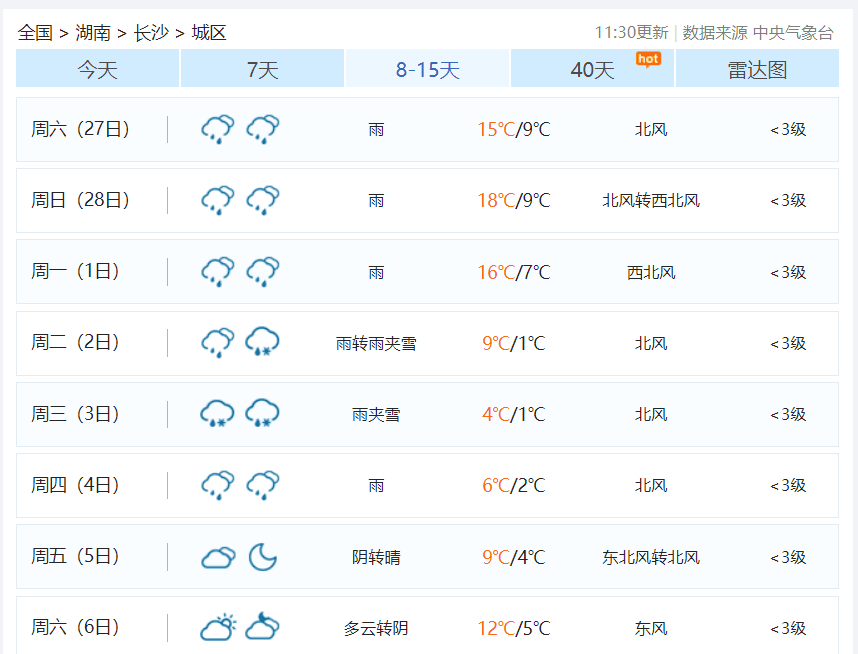
Task: Click the sleet icon on Tuesday 2日 row
Action: 263,341
